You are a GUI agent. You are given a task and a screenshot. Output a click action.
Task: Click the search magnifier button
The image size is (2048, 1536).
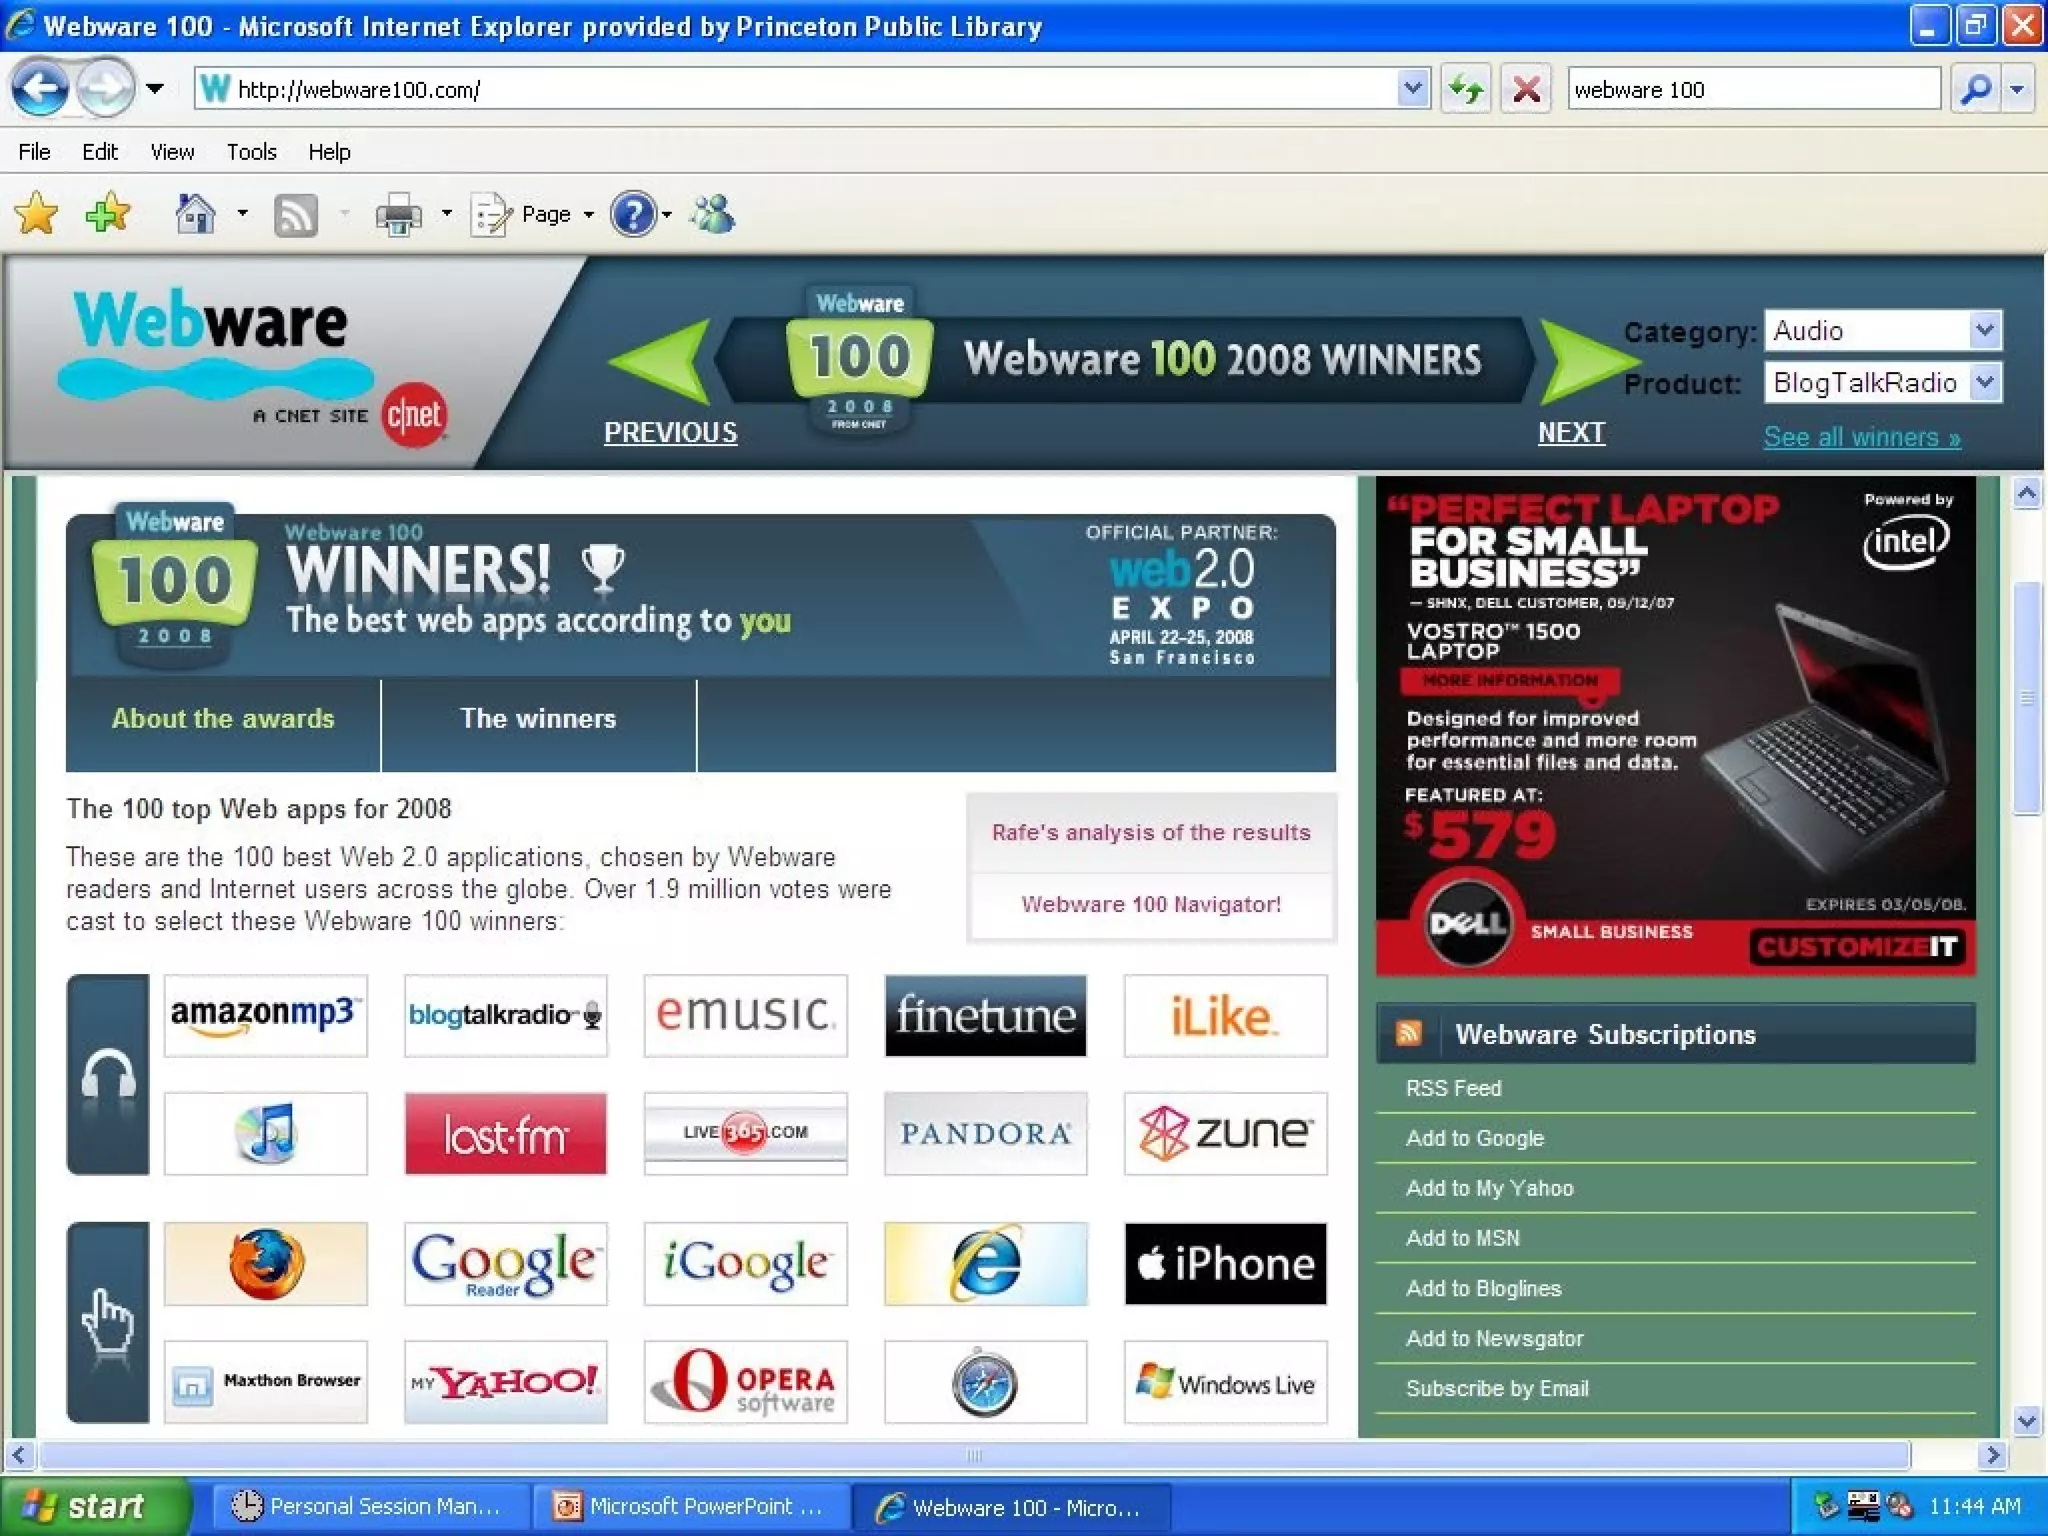pyautogui.click(x=1976, y=90)
